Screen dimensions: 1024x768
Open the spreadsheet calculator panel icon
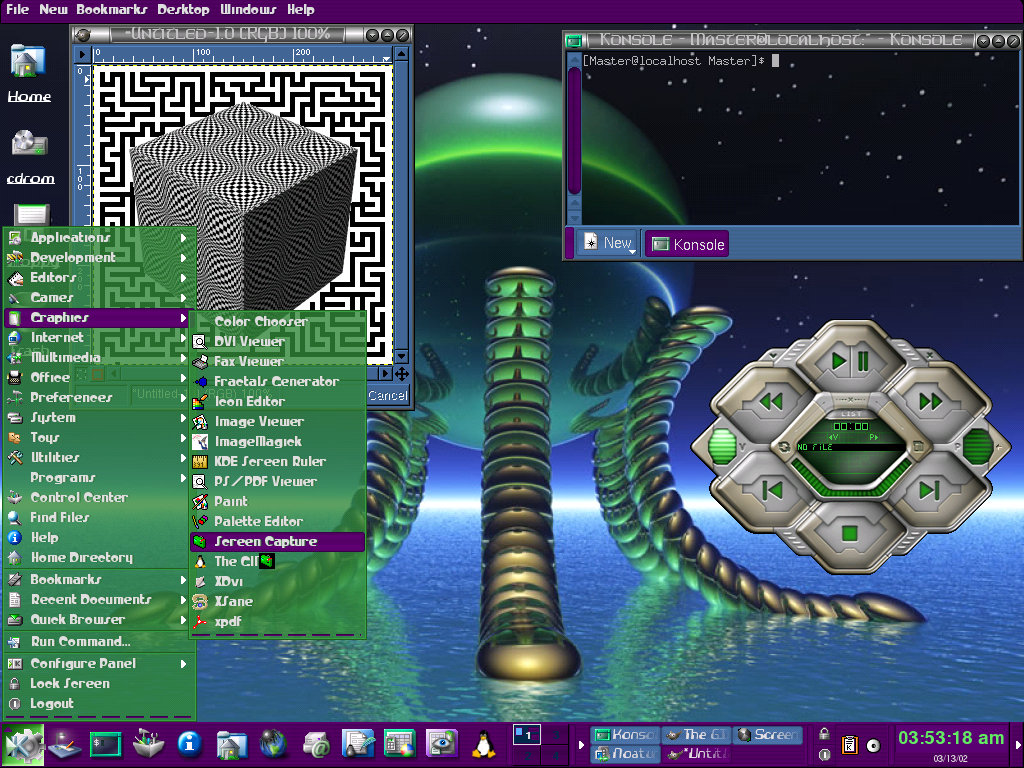point(400,744)
